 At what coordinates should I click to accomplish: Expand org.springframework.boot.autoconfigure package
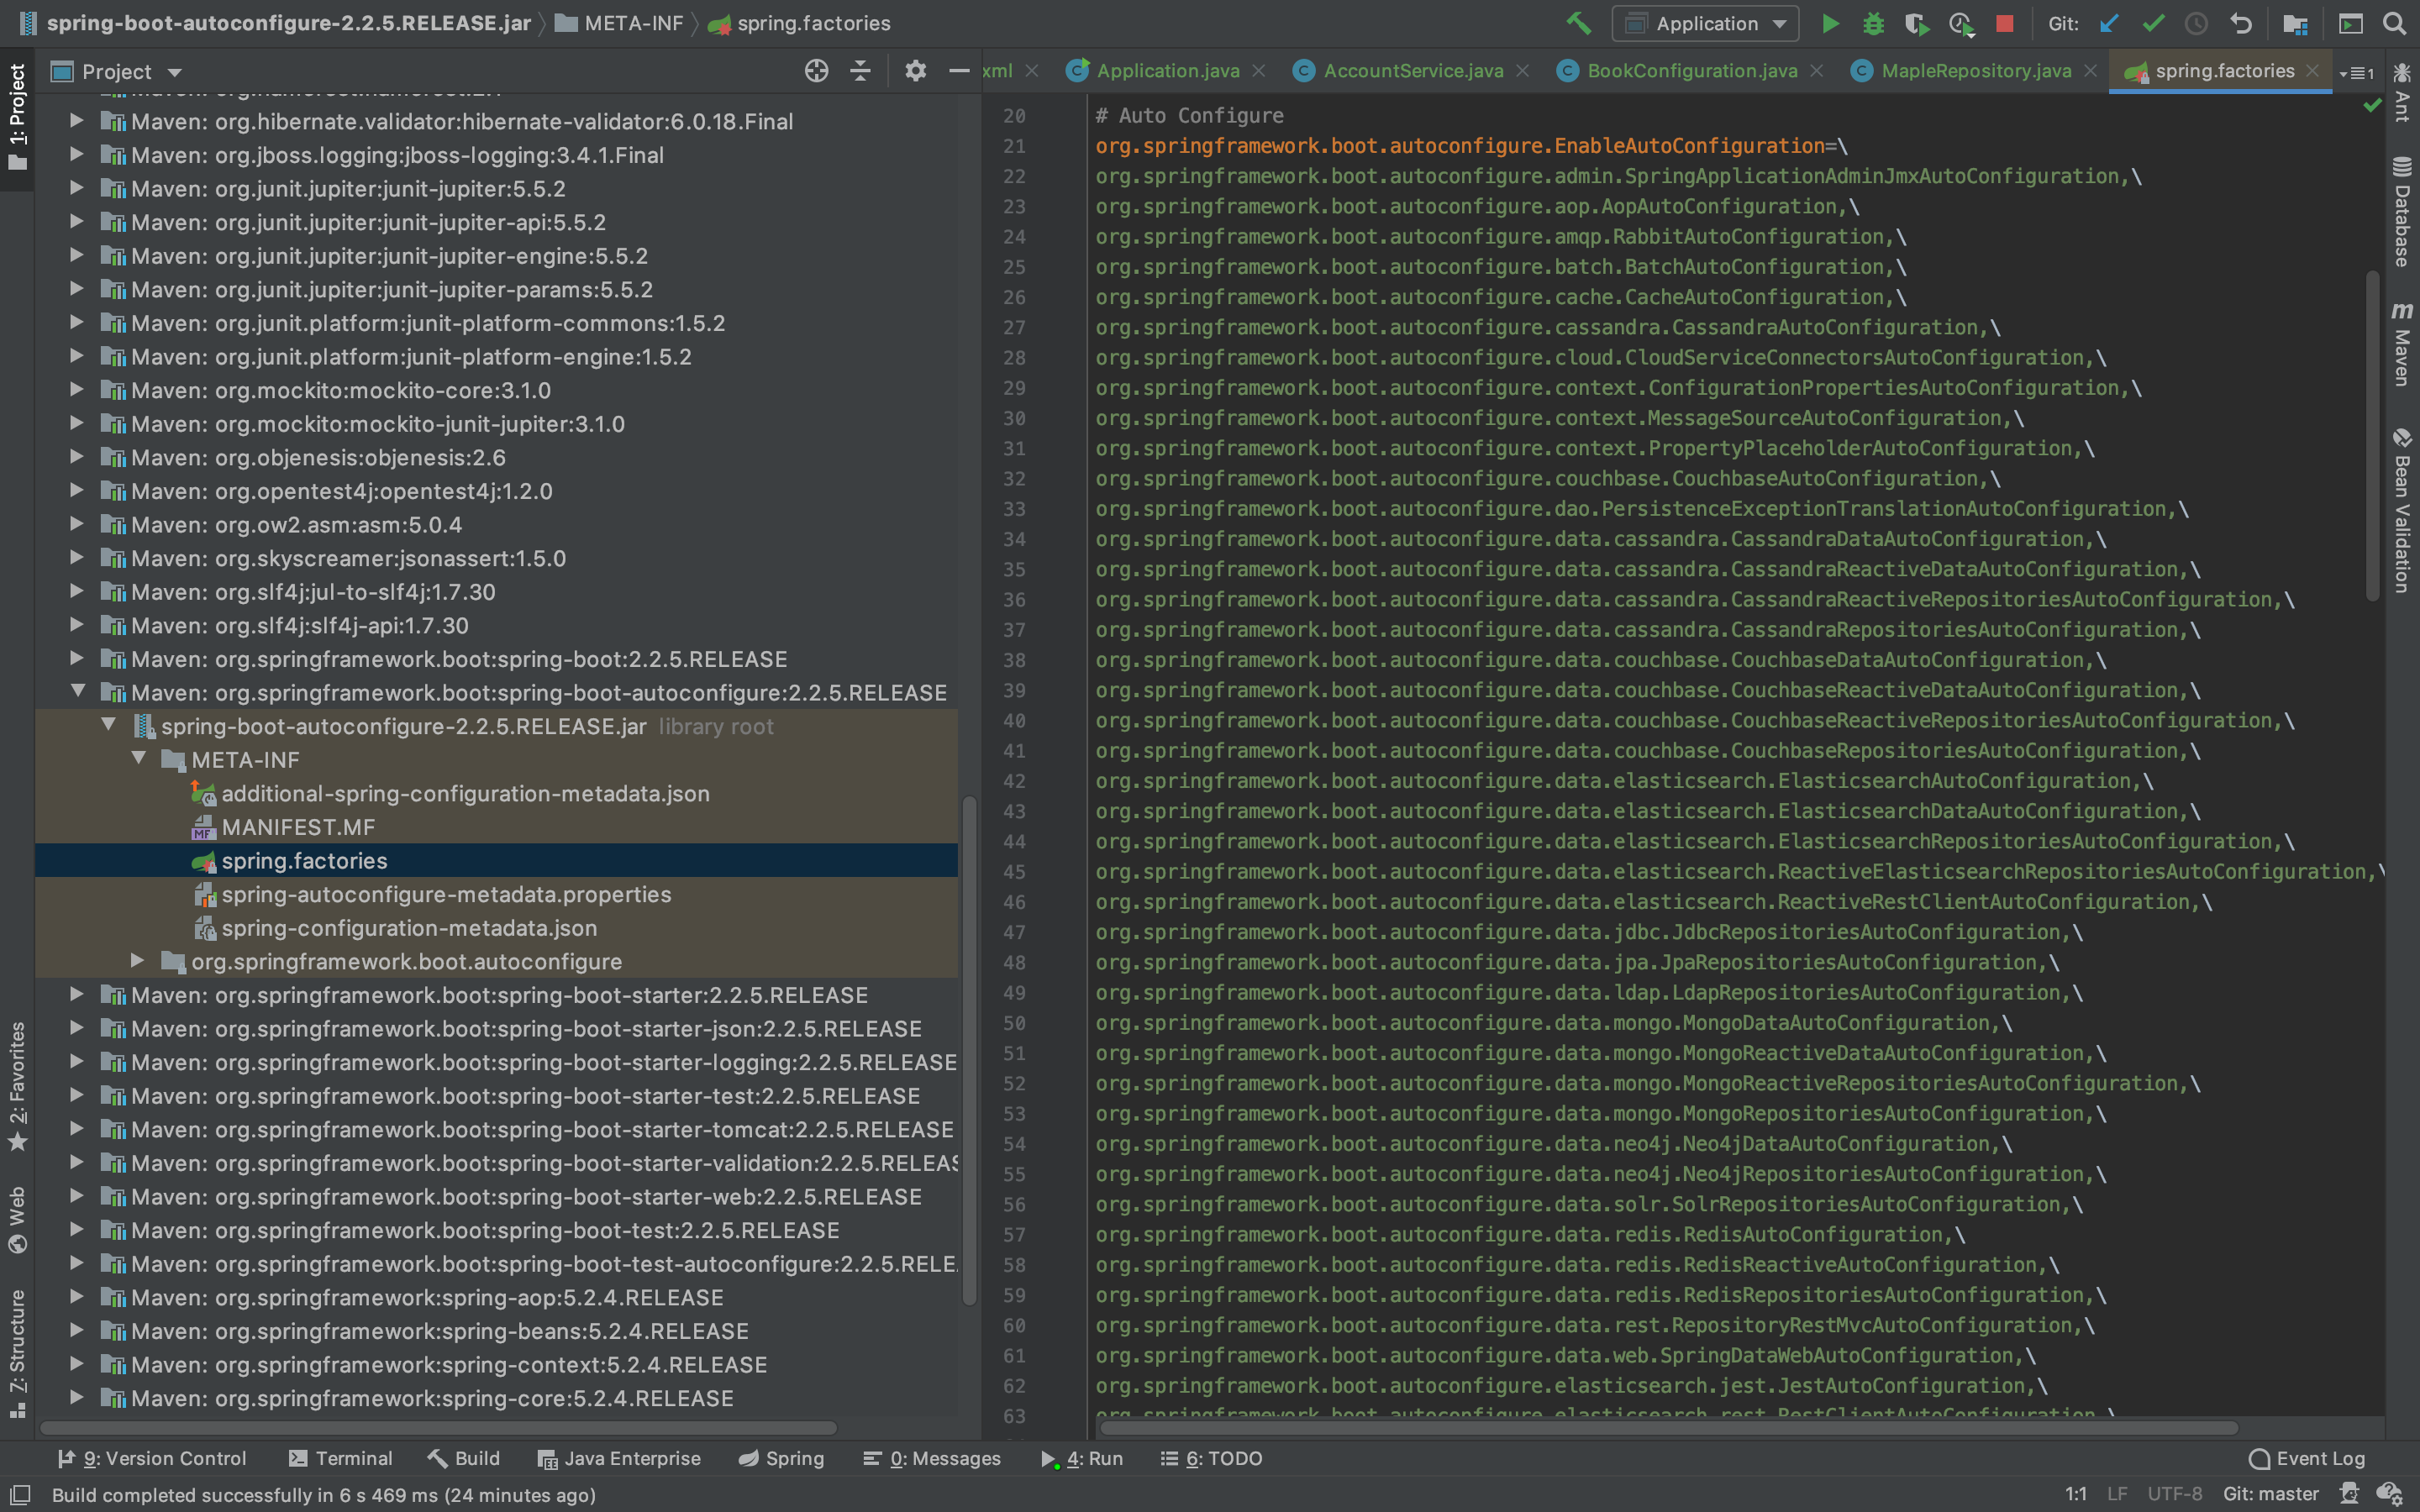pos(138,961)
